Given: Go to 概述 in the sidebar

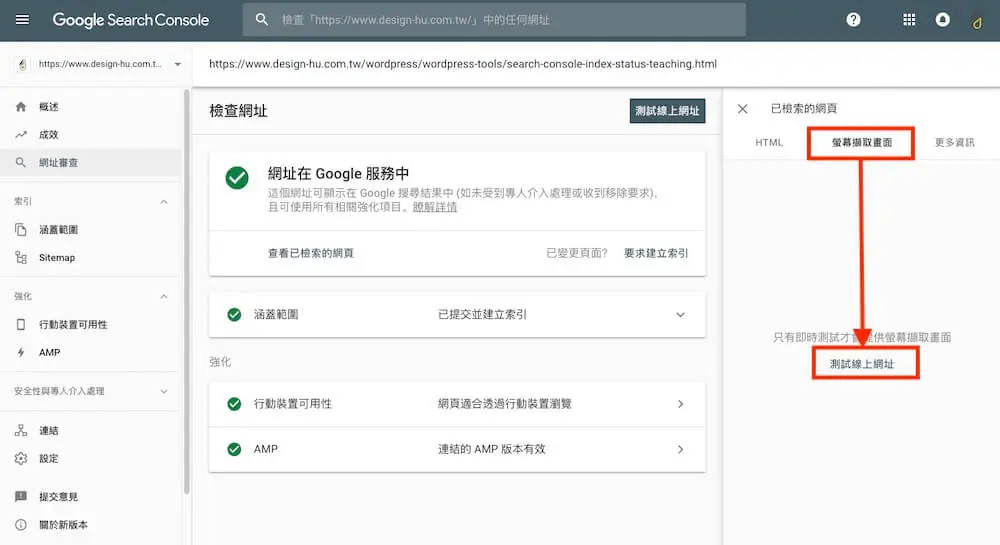Looking at the screenshot, I should (x=49, y=106).
